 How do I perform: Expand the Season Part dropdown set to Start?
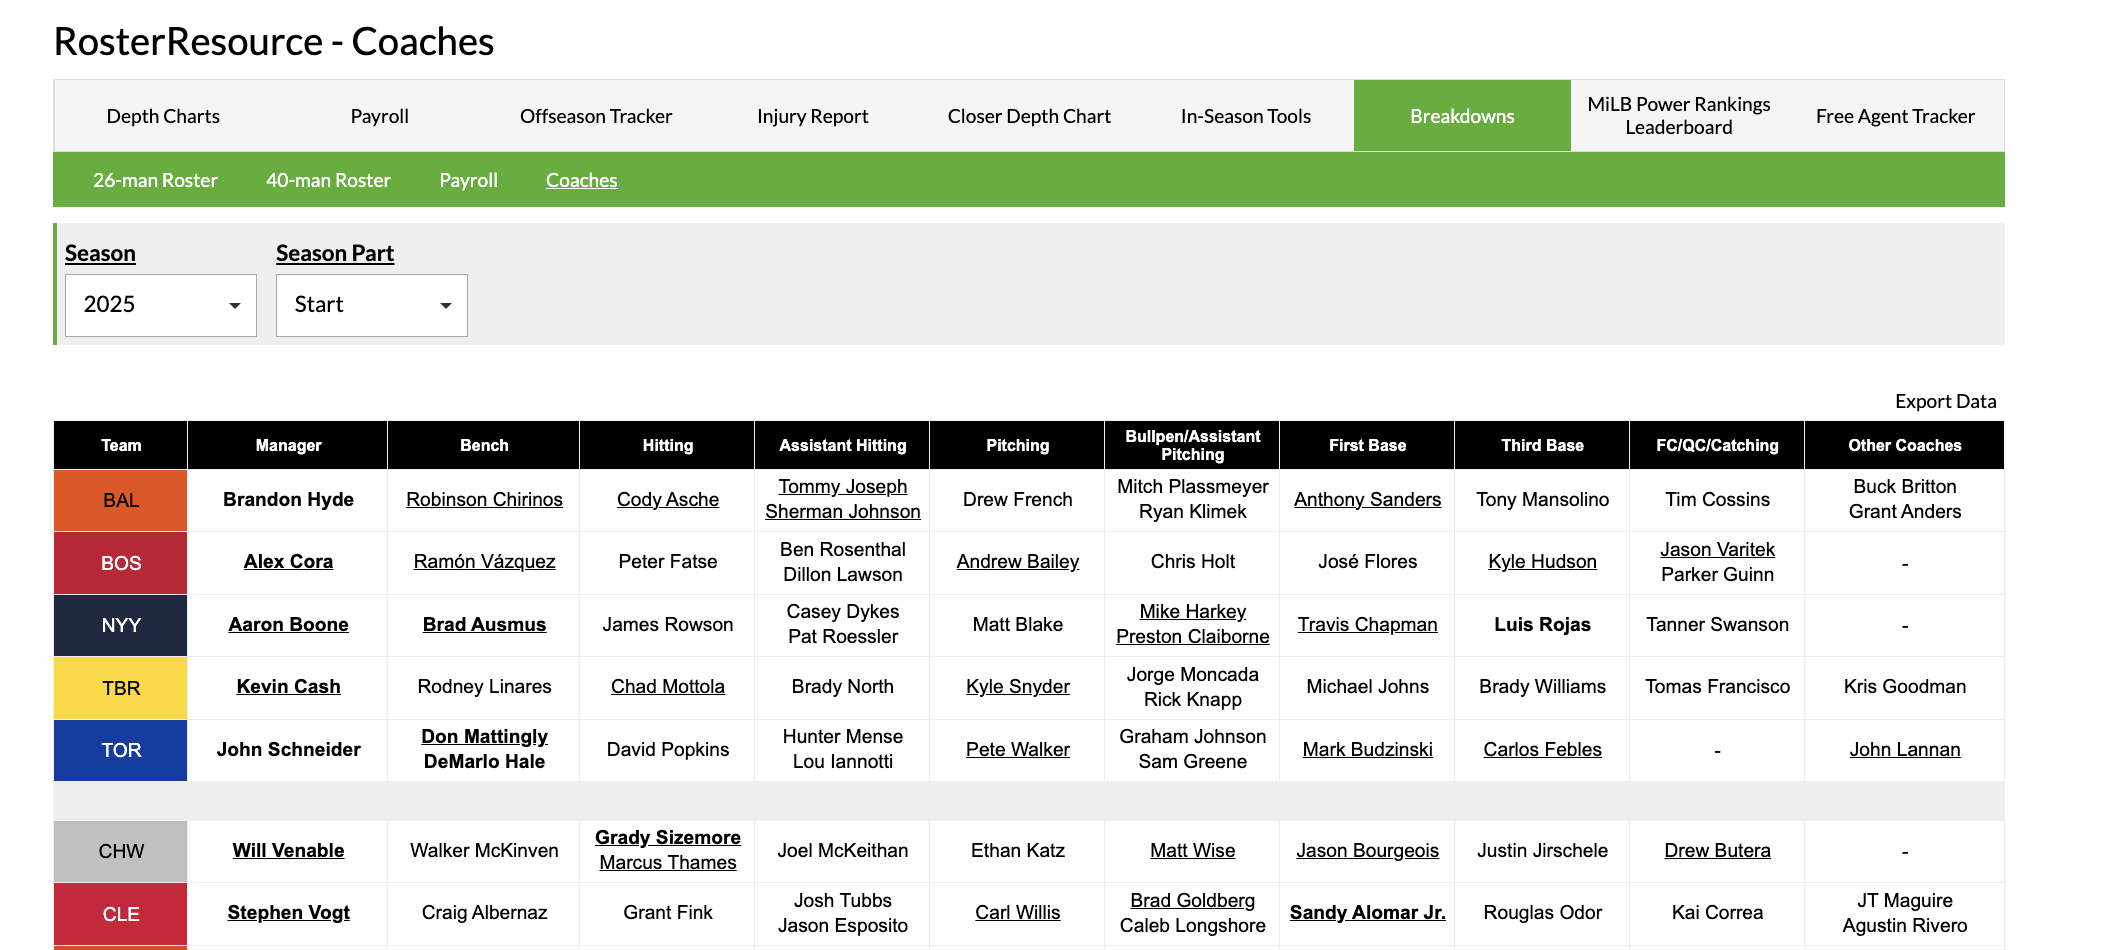(371, 305)
